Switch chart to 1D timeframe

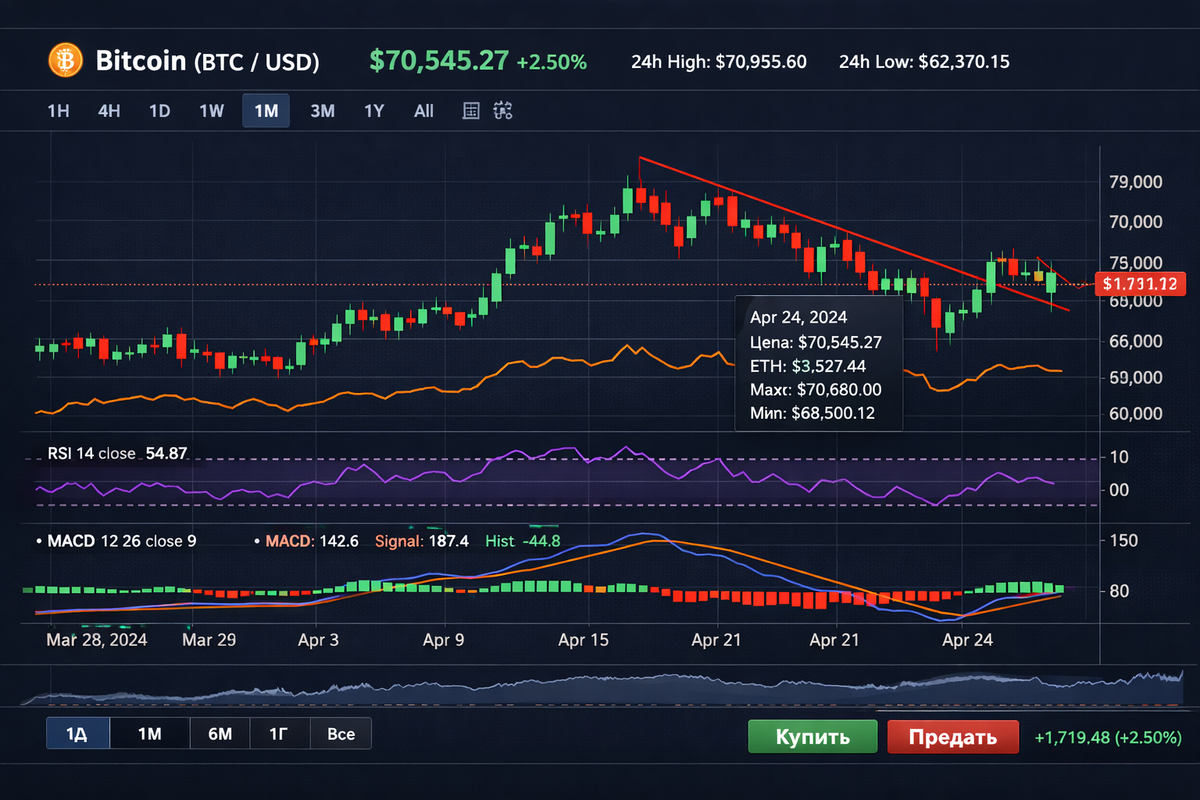coord(159,111)
